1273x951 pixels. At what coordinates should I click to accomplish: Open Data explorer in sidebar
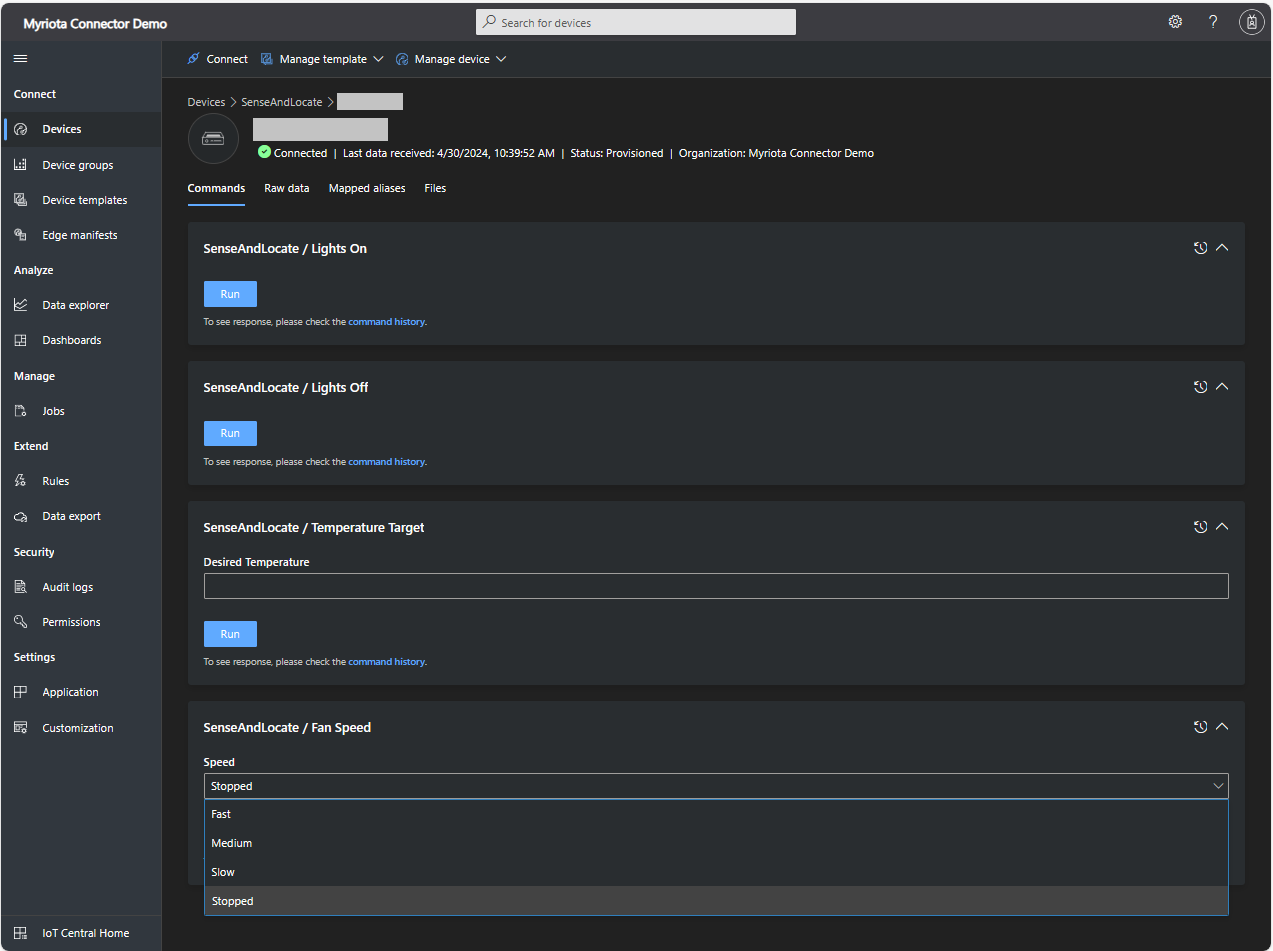(75, 305)
